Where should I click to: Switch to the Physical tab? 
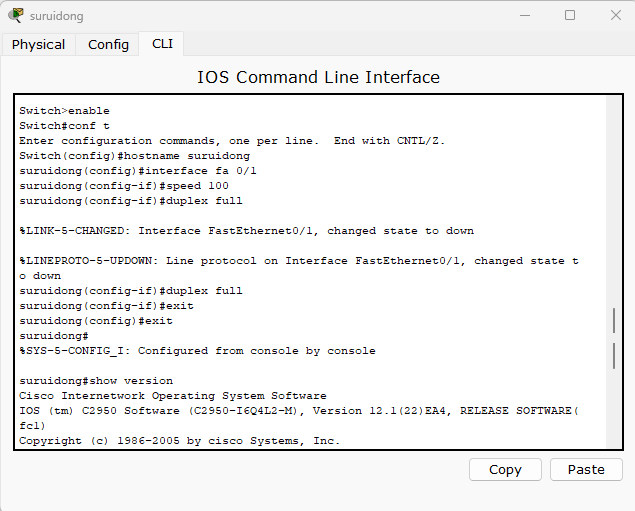tap(38, 45)
